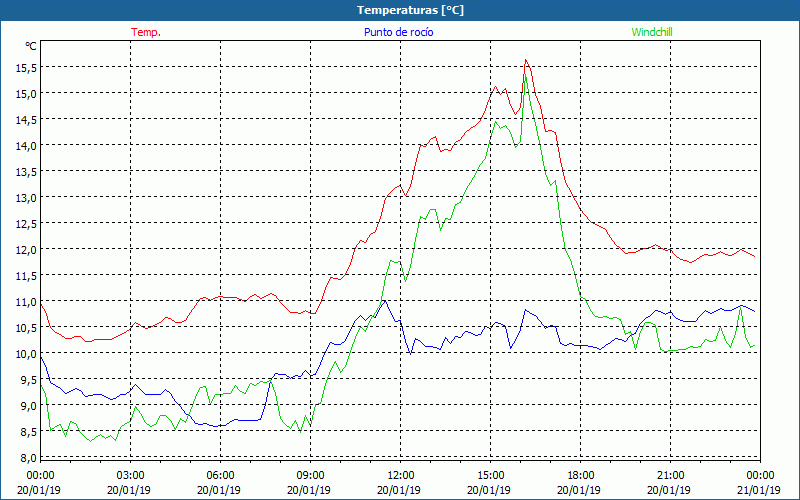Click the 'Temperaturas [°C]' chart title

[x=410, y=10]
